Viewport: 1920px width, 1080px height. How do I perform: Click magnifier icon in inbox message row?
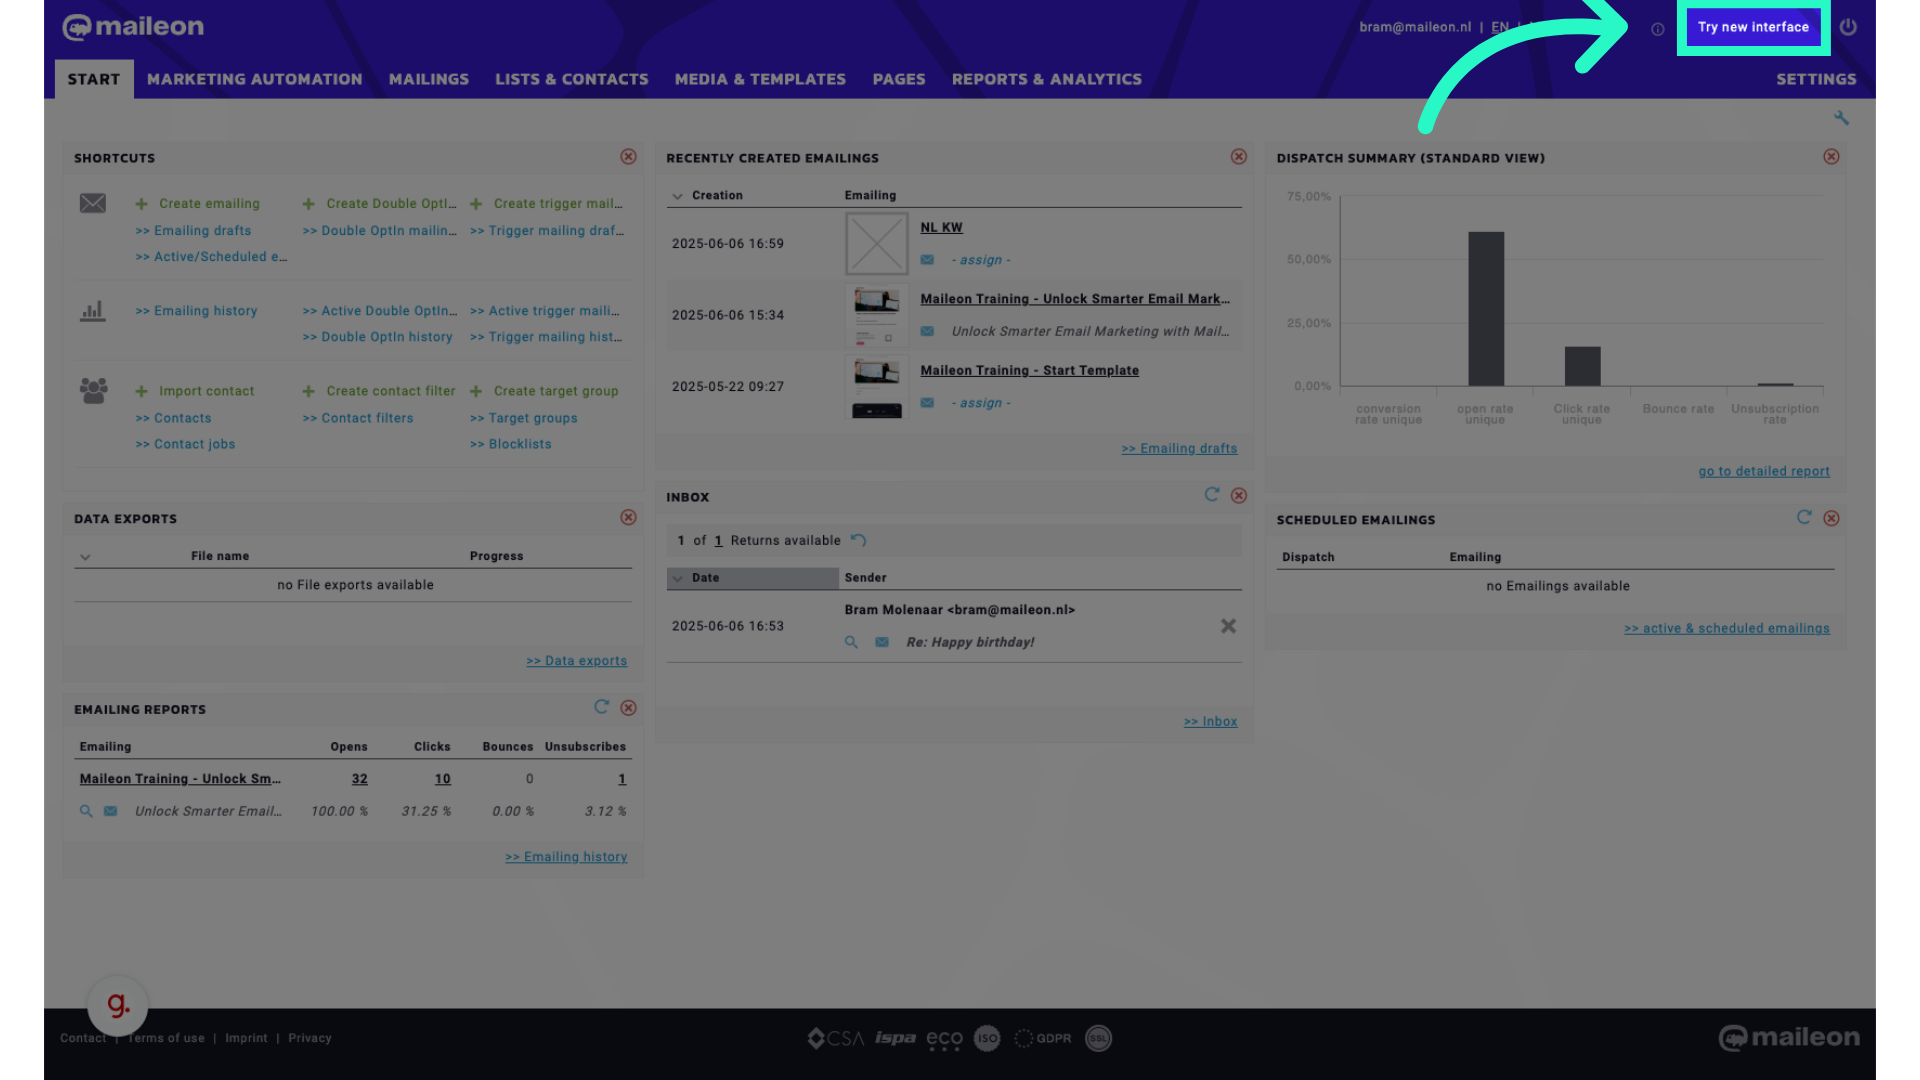pos(851,642)
